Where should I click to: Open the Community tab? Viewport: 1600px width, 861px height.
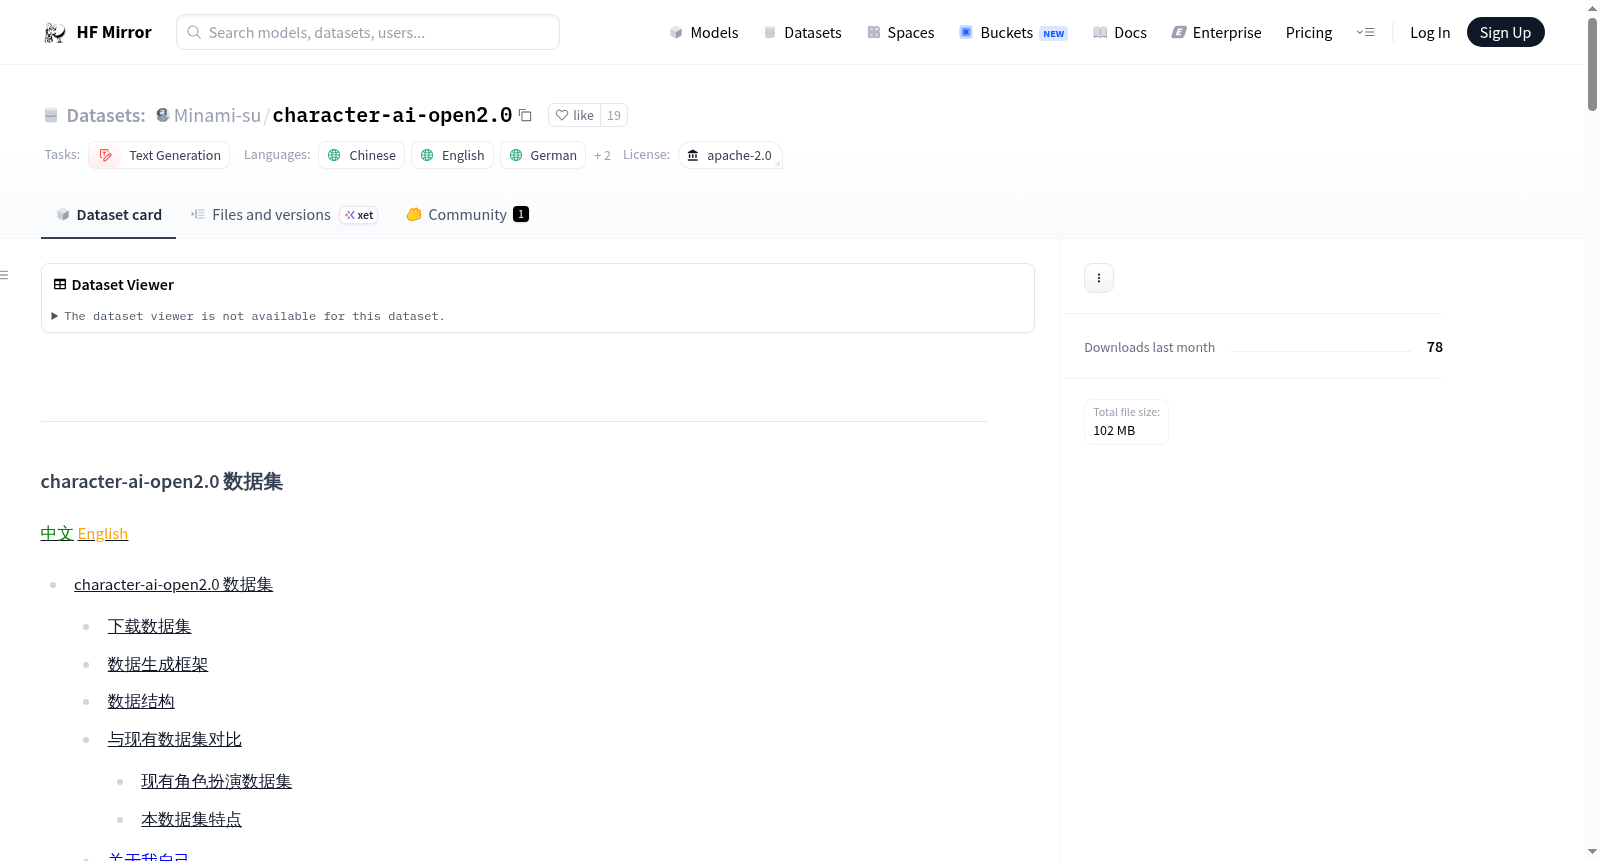[x=467, y=214]
